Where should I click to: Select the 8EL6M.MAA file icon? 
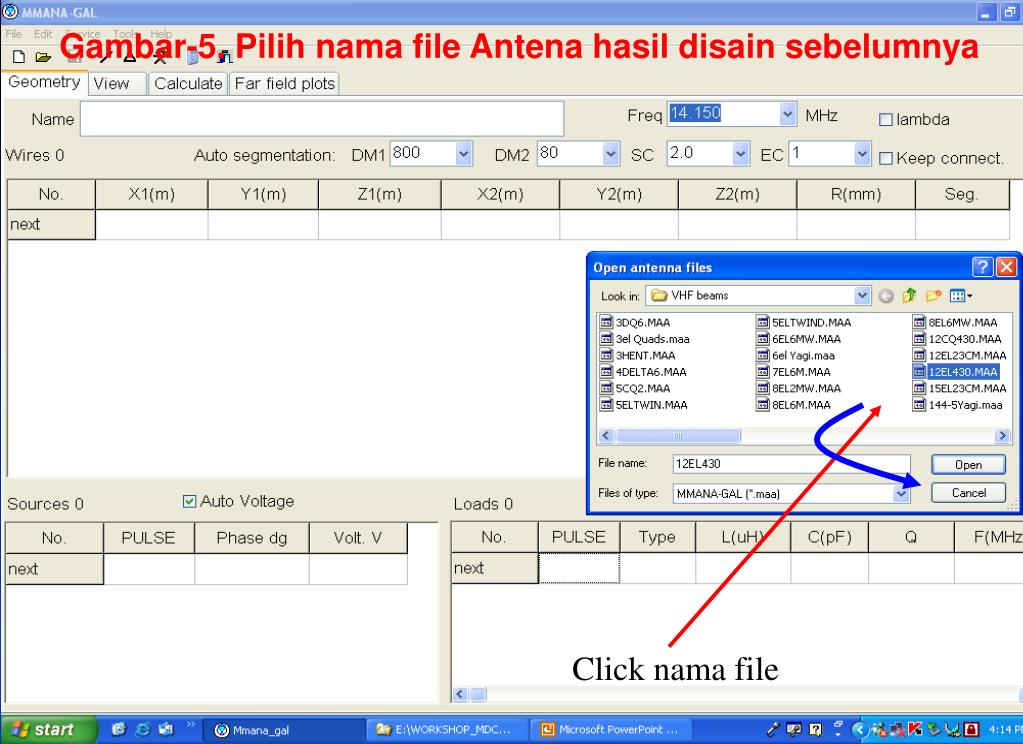(x=763, y=405)
